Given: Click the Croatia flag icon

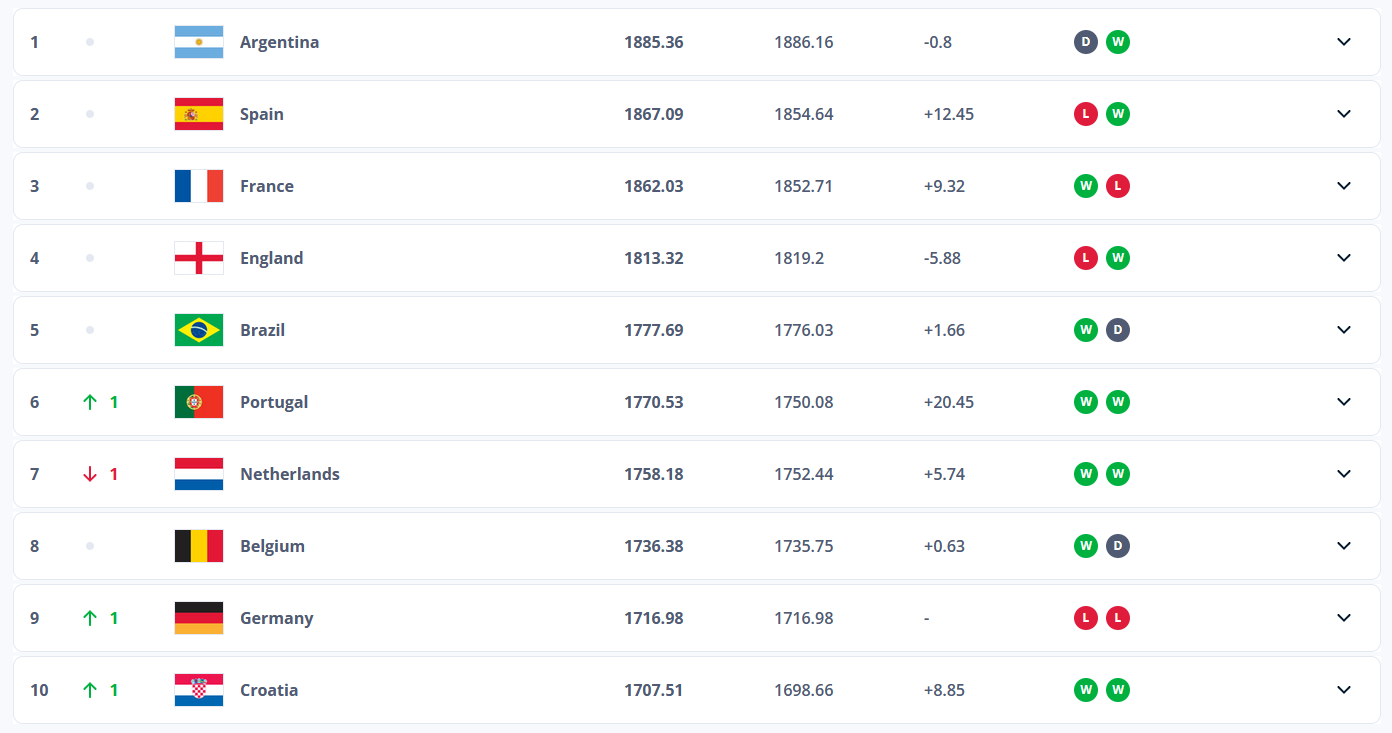Looking at the screenshot, I should click(x=199, y=690).
